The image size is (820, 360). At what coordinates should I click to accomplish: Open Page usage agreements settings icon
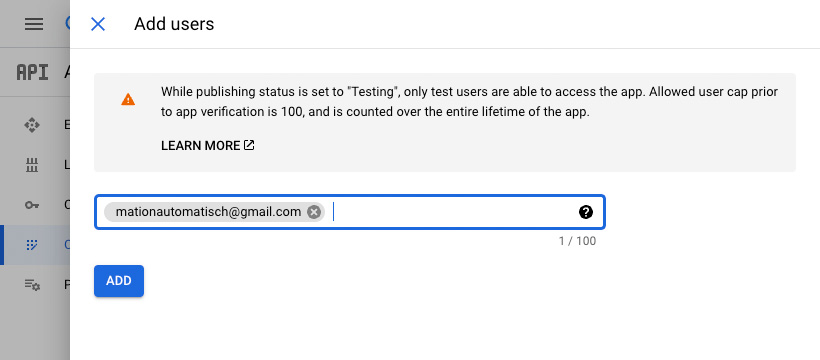[x=32, y=285]
